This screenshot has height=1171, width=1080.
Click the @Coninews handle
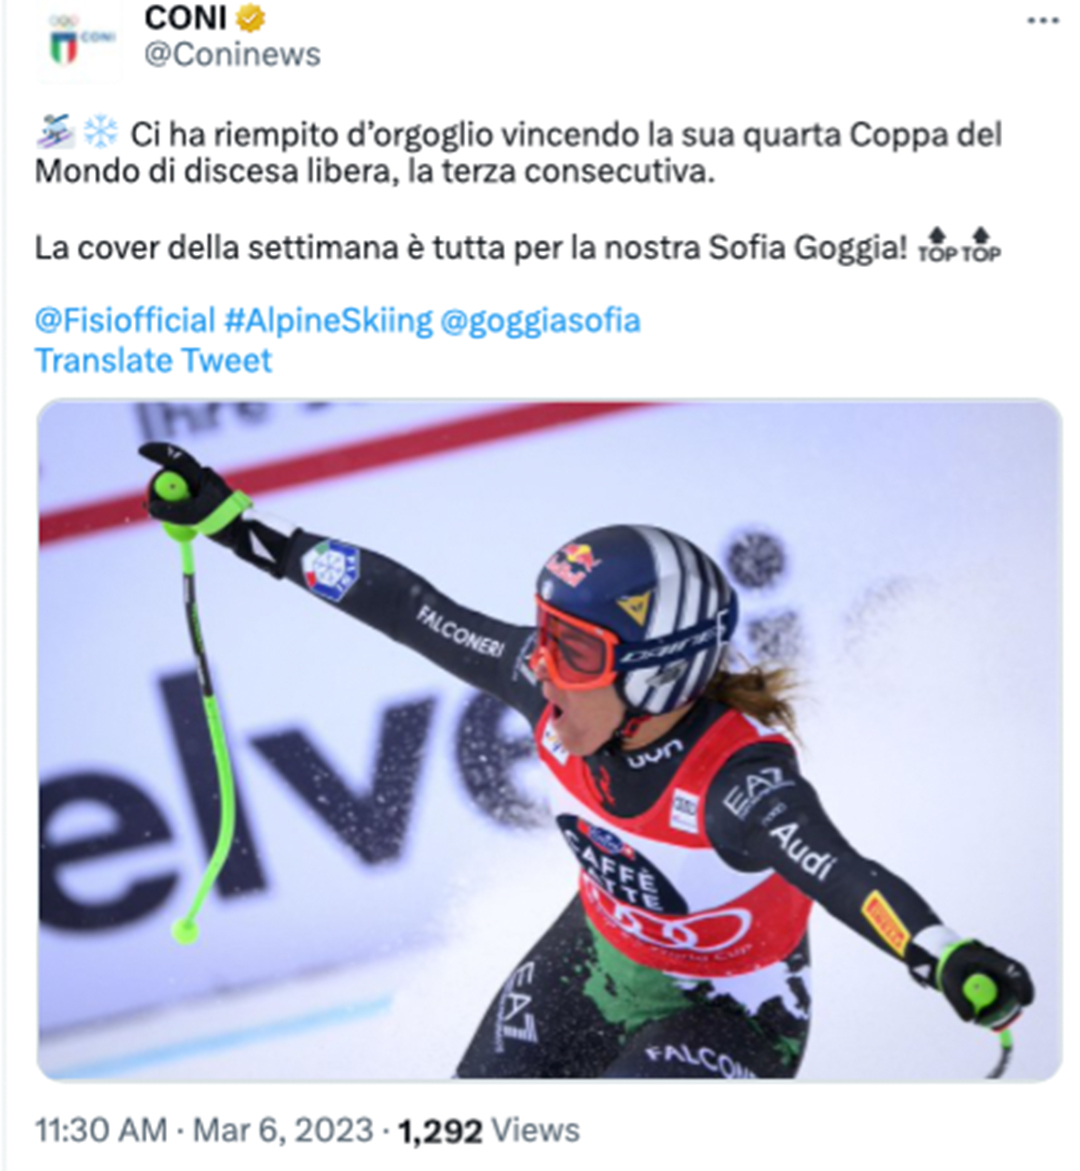(232, 55)
